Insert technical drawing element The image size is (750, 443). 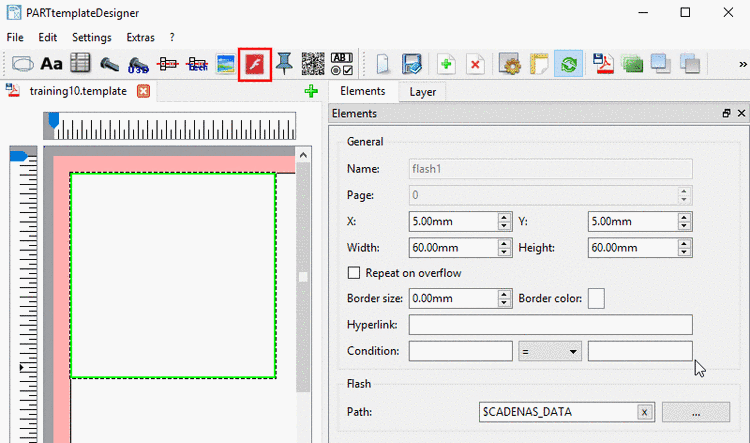click(197, 64)
